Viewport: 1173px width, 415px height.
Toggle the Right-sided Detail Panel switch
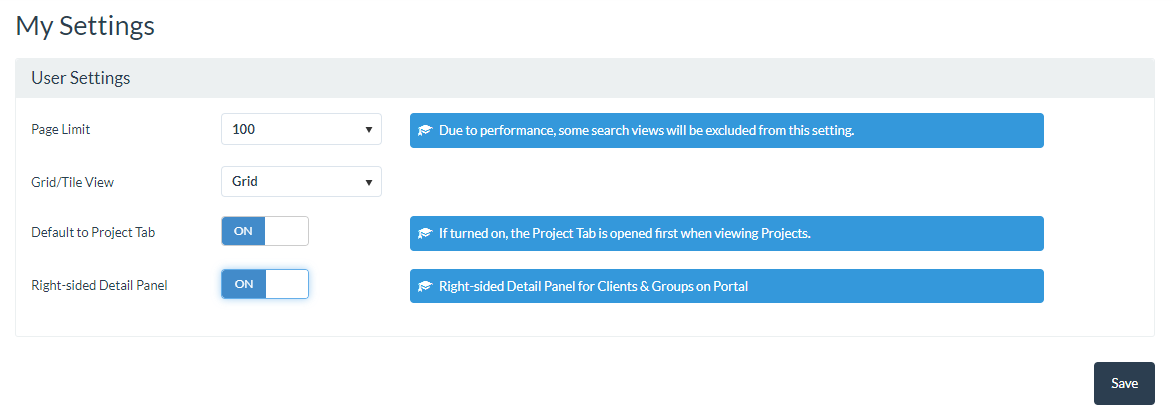pos(265,284)
